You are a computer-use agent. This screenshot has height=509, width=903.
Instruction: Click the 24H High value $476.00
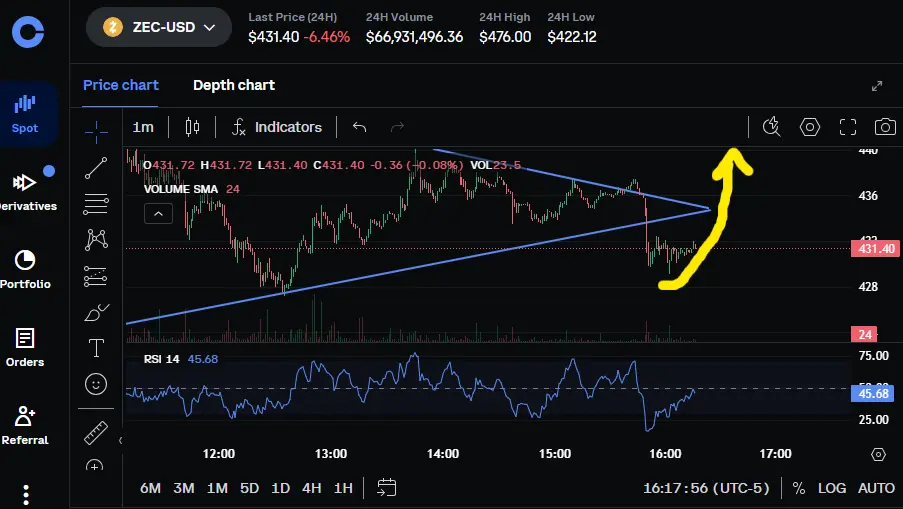coord(505,37)
